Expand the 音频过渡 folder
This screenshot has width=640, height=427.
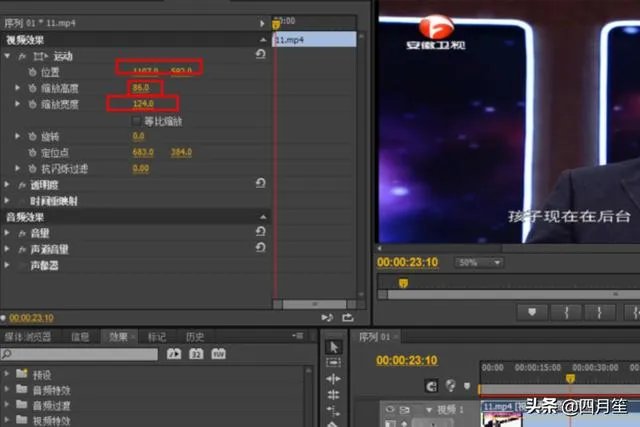(7, 404)
